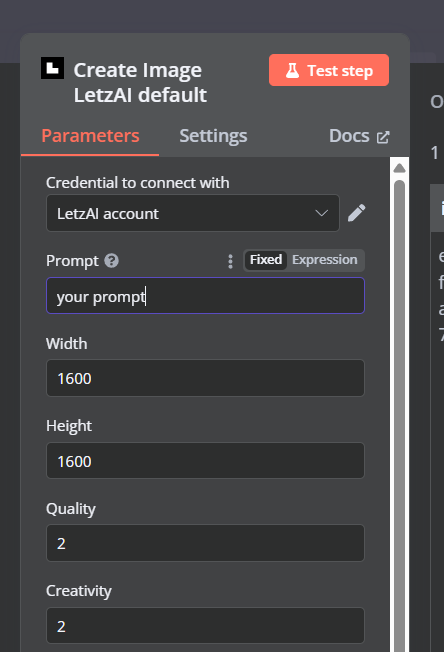Click the Creativity input field
Image resolution: width=444 pixels, height=652 pixels.
click(205, 626)
